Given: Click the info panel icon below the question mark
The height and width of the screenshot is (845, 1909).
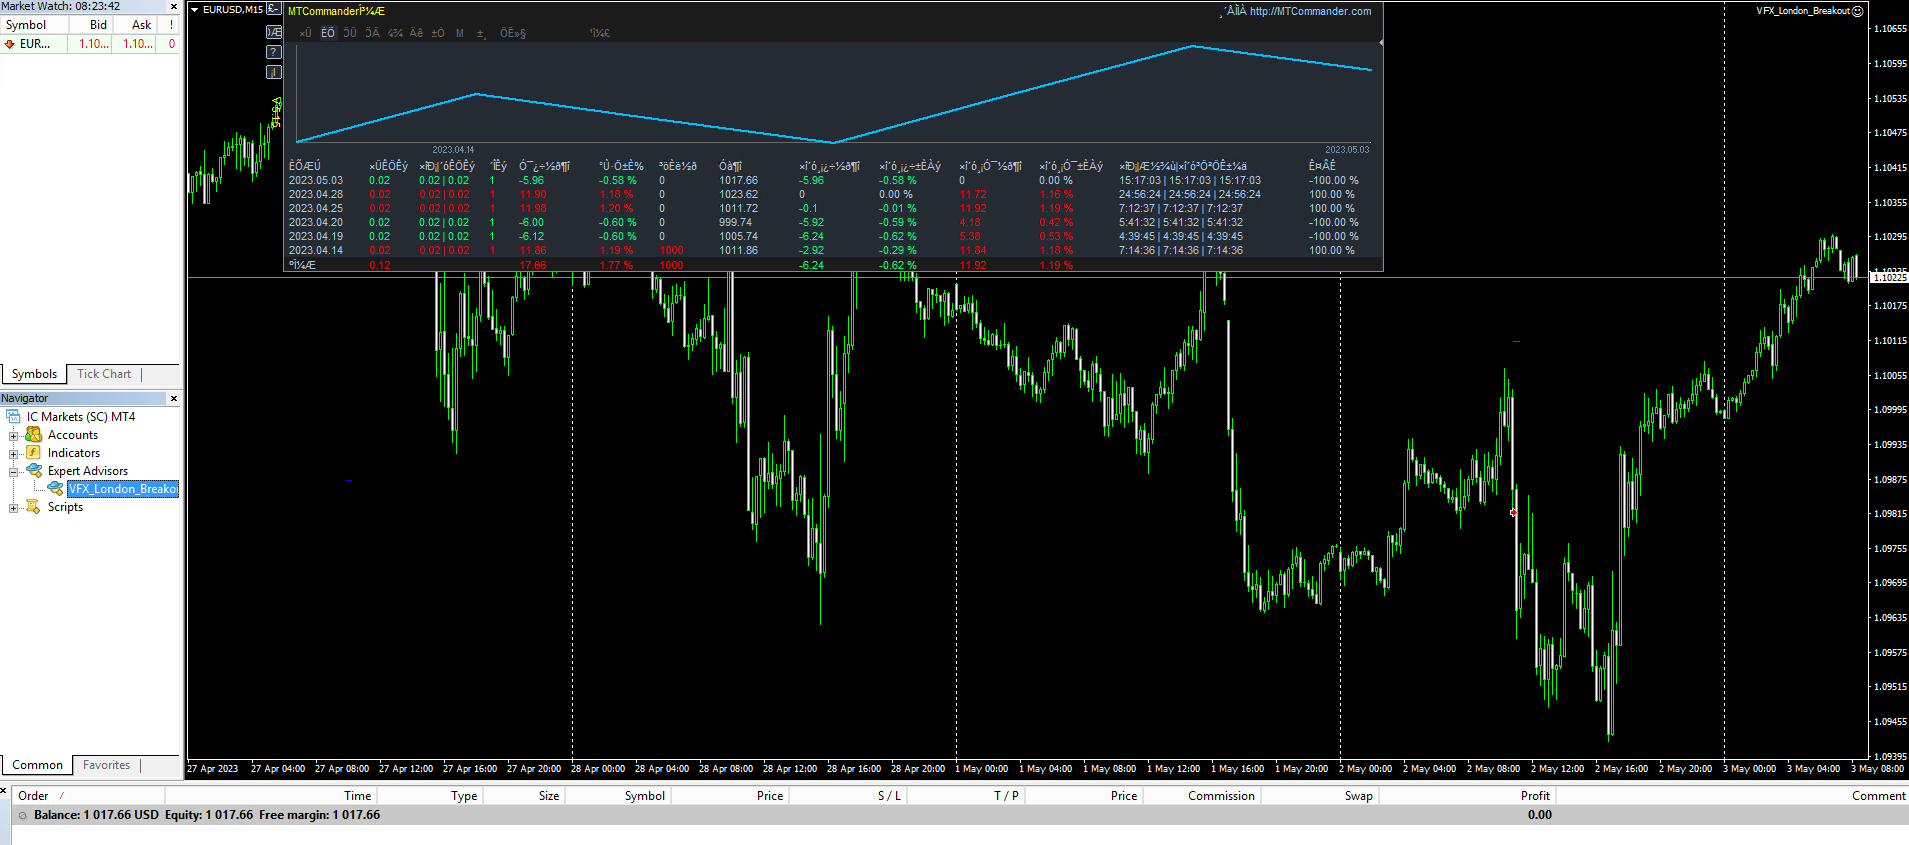Looking at the screenshot, I should [x=273, y=72].
